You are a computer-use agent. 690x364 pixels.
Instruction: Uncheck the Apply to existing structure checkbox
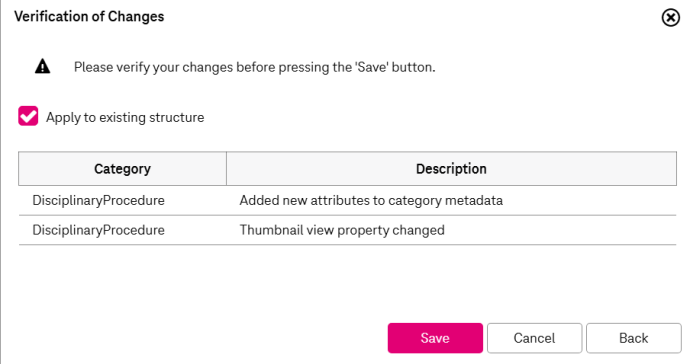click(28, 116)
